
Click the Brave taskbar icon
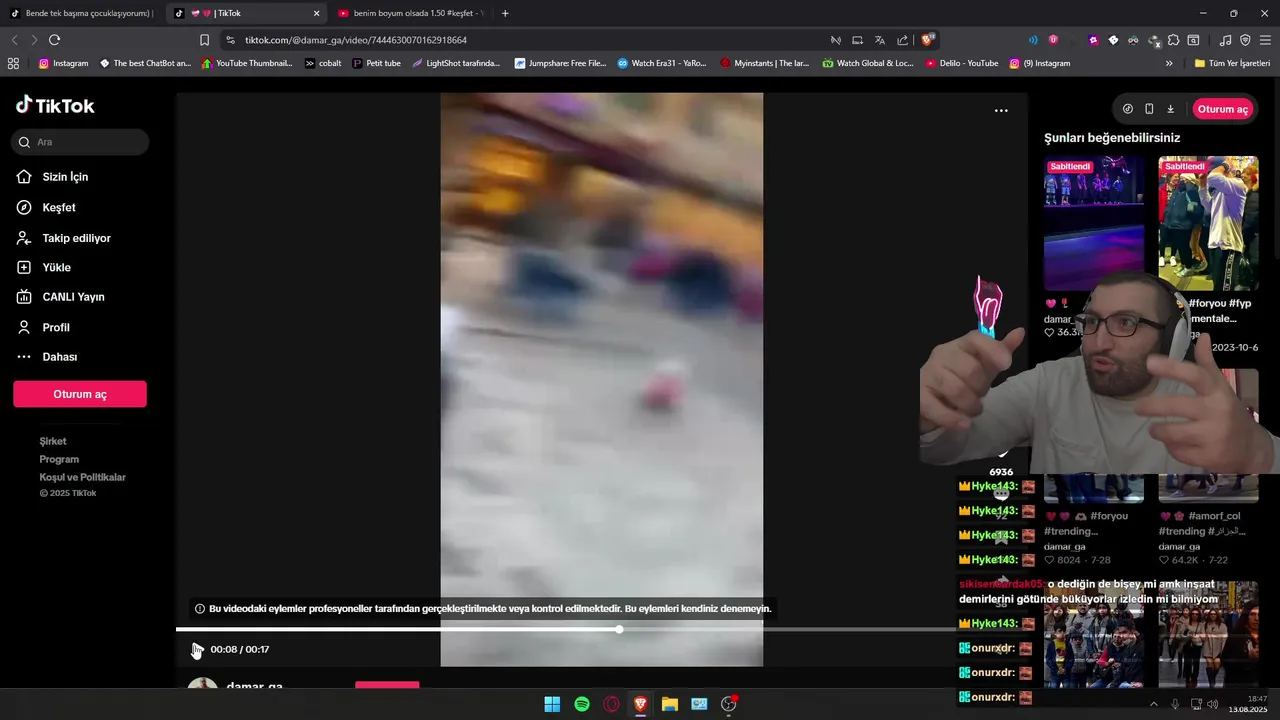coord(640,704)
